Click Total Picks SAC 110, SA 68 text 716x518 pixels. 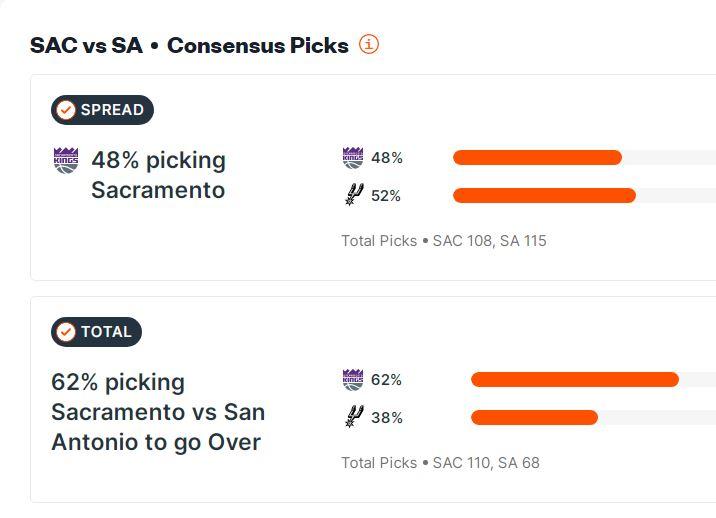point(440,463)
